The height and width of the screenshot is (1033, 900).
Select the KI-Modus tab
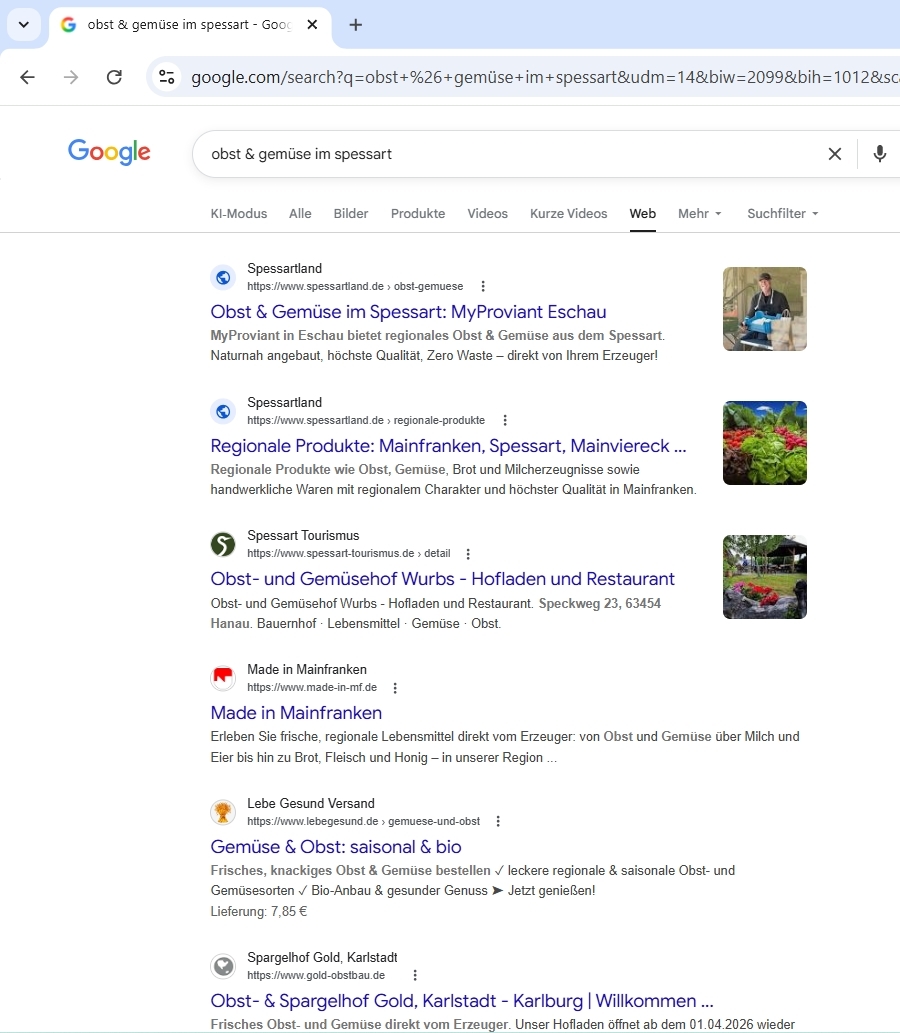point(239,214)
